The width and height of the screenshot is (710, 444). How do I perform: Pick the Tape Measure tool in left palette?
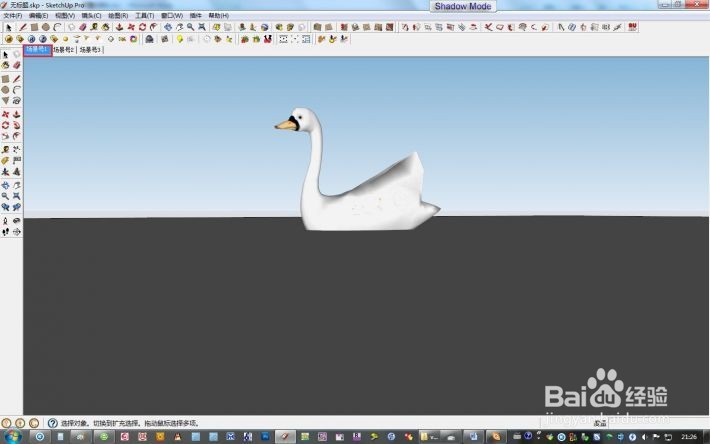point(5,149)
